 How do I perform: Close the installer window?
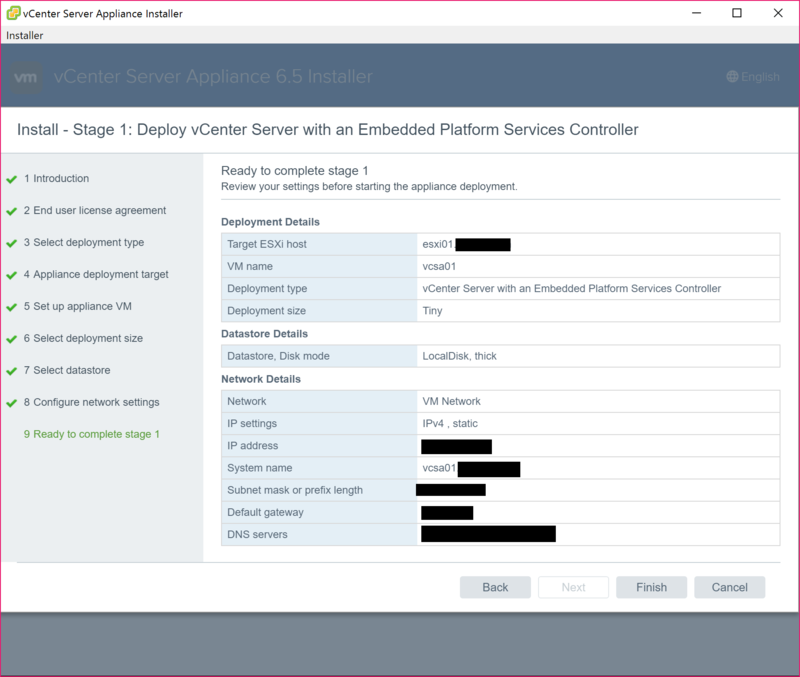778,13
